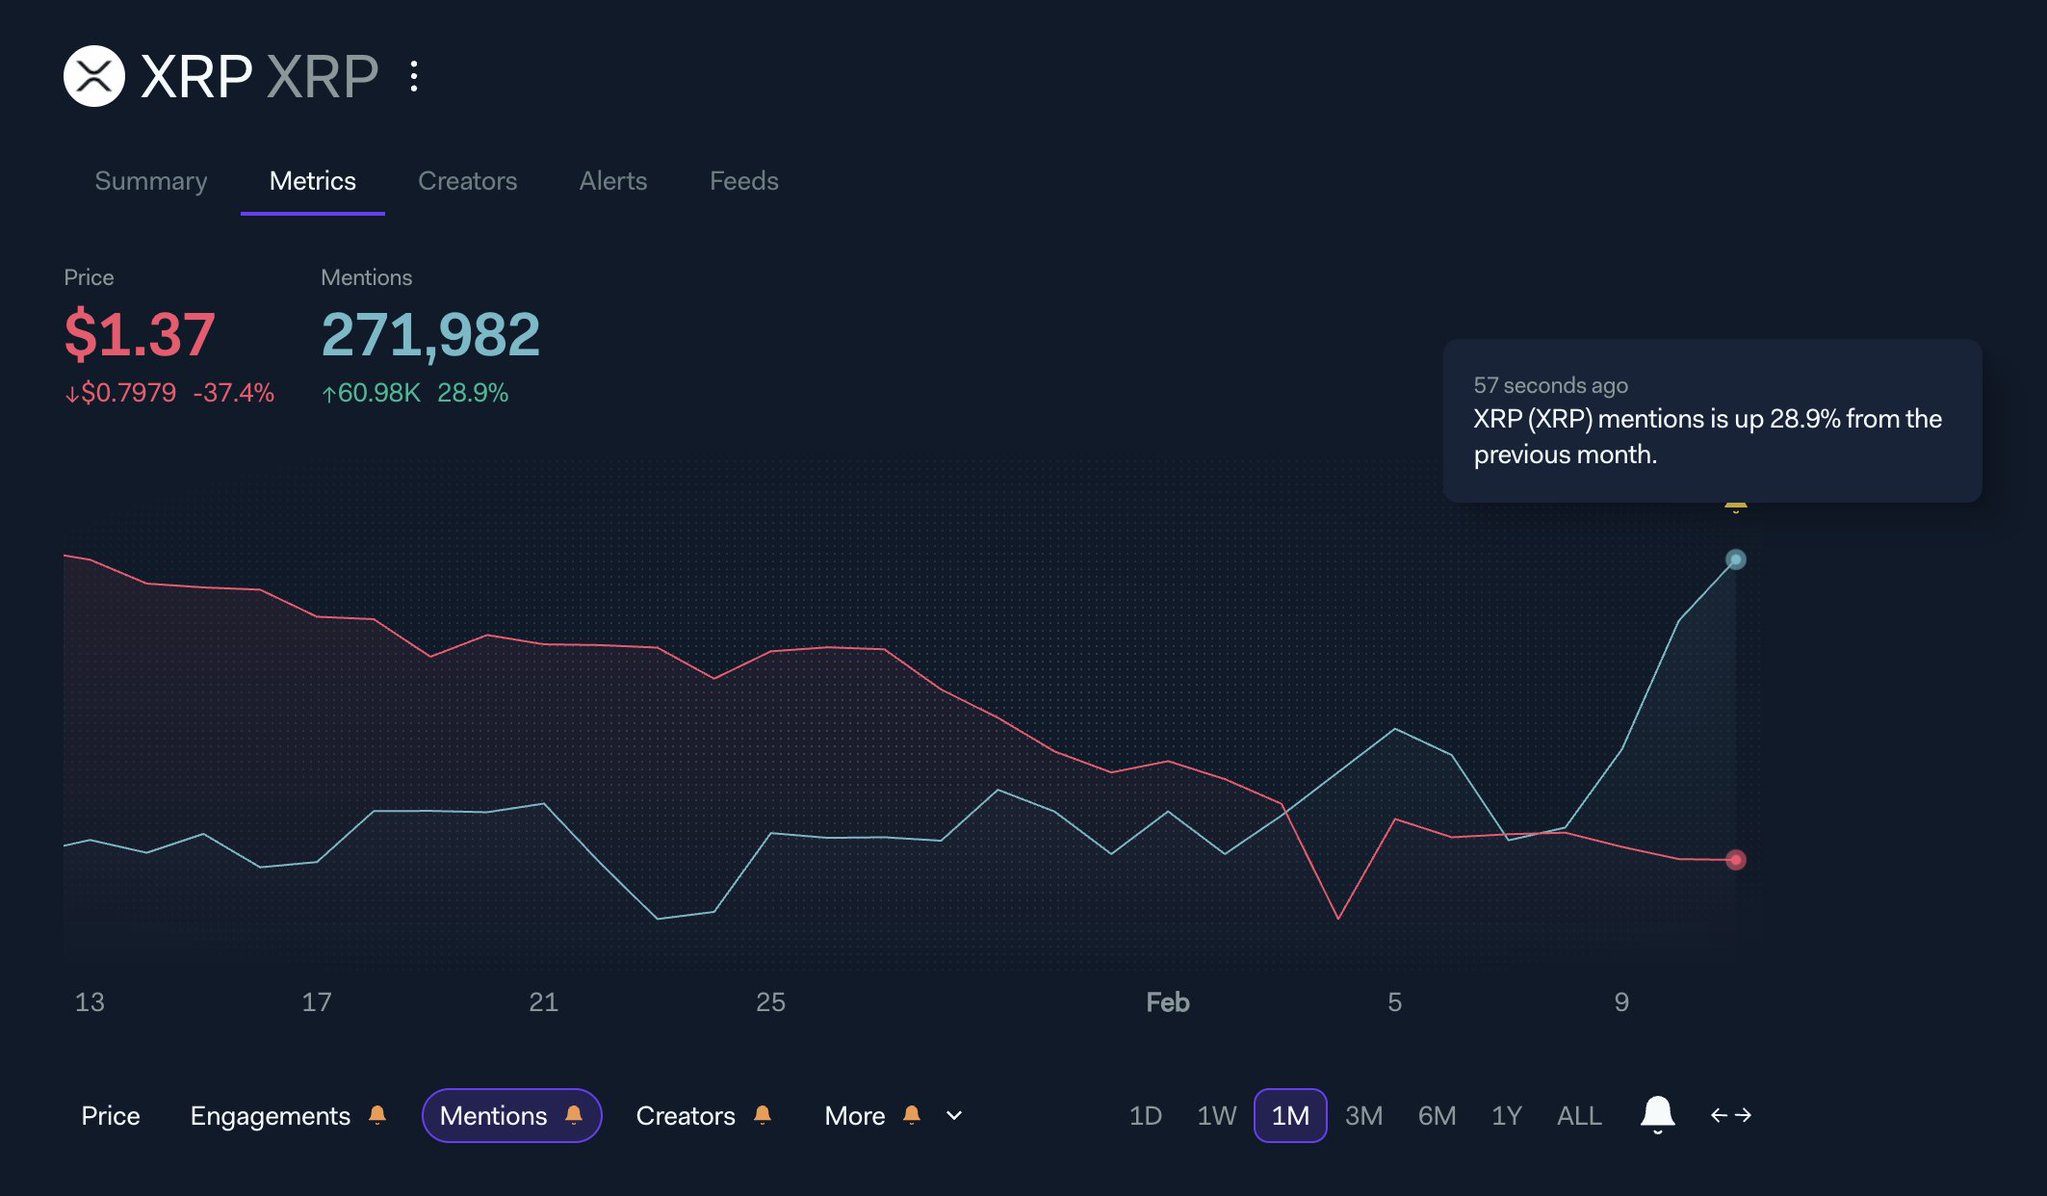Expand the More metrics chevron

(x=954, y=1115)
